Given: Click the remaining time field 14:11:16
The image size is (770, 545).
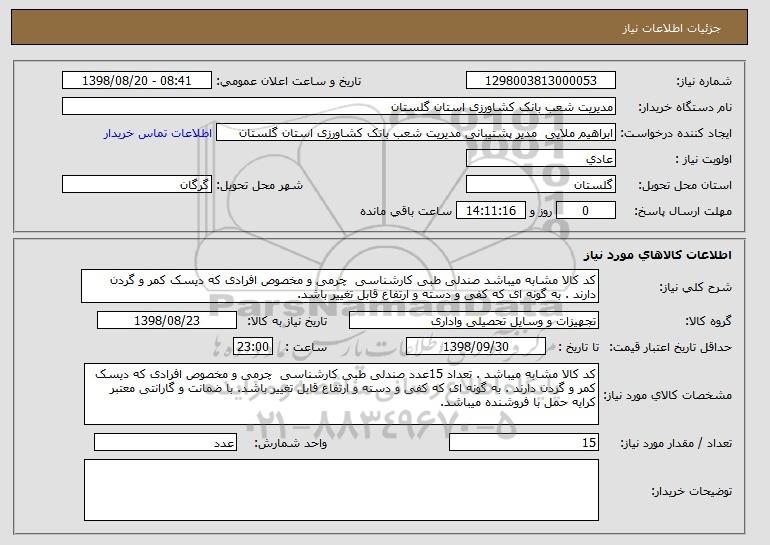Looking at the screenshot, I should tap(491, 211).
